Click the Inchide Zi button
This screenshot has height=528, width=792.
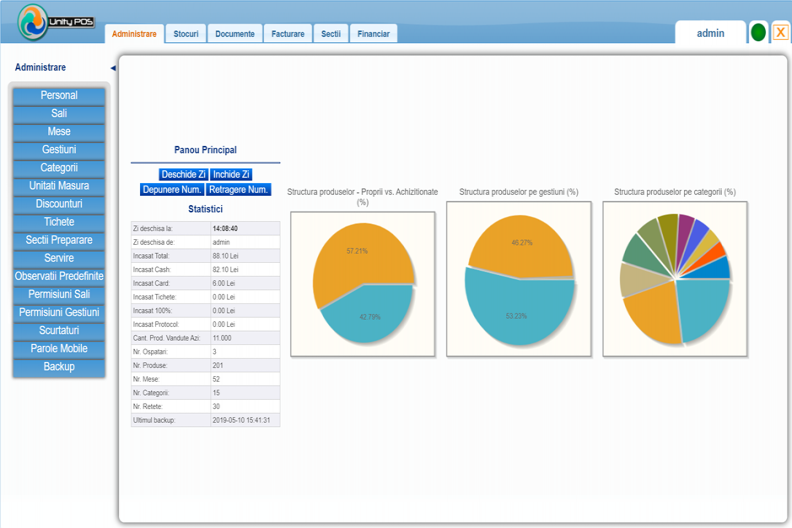[231, 174]
